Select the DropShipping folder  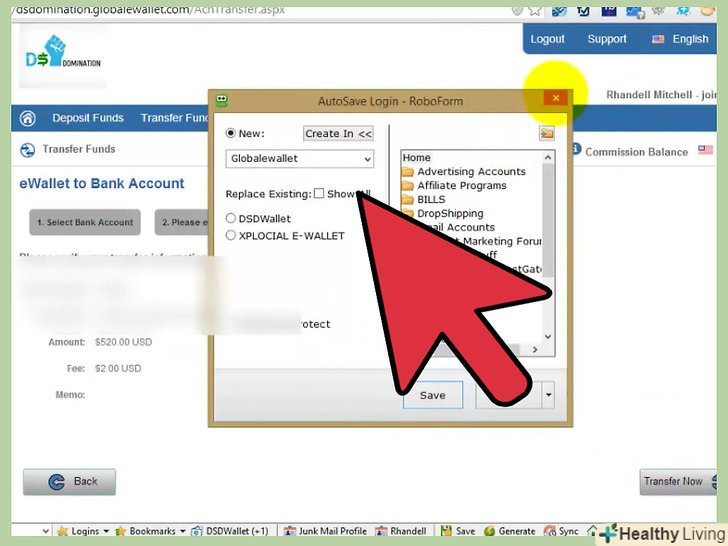pyautogui.click(x=450, y=214)
